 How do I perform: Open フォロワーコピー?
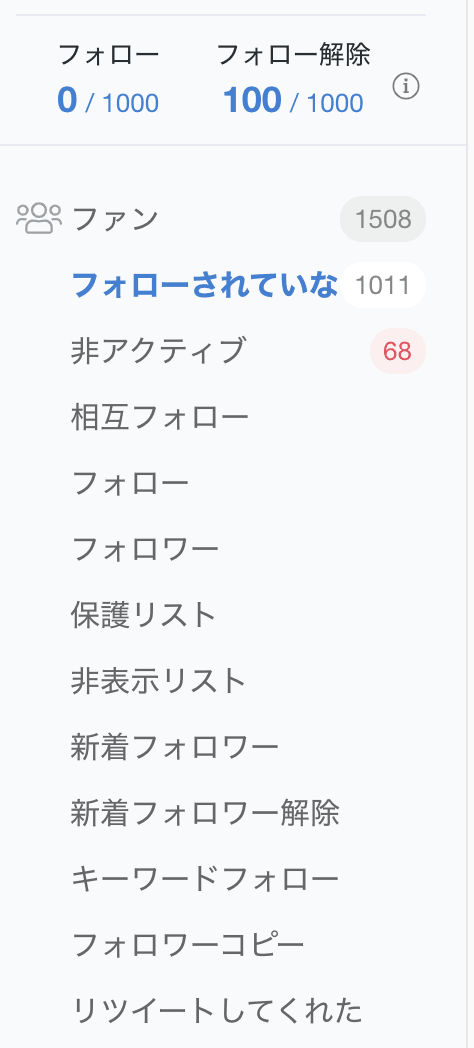188,945
